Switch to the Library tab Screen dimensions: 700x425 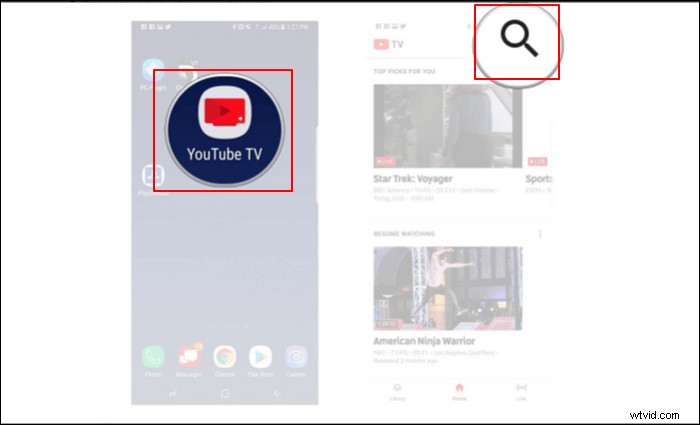[x=397, y=392]
